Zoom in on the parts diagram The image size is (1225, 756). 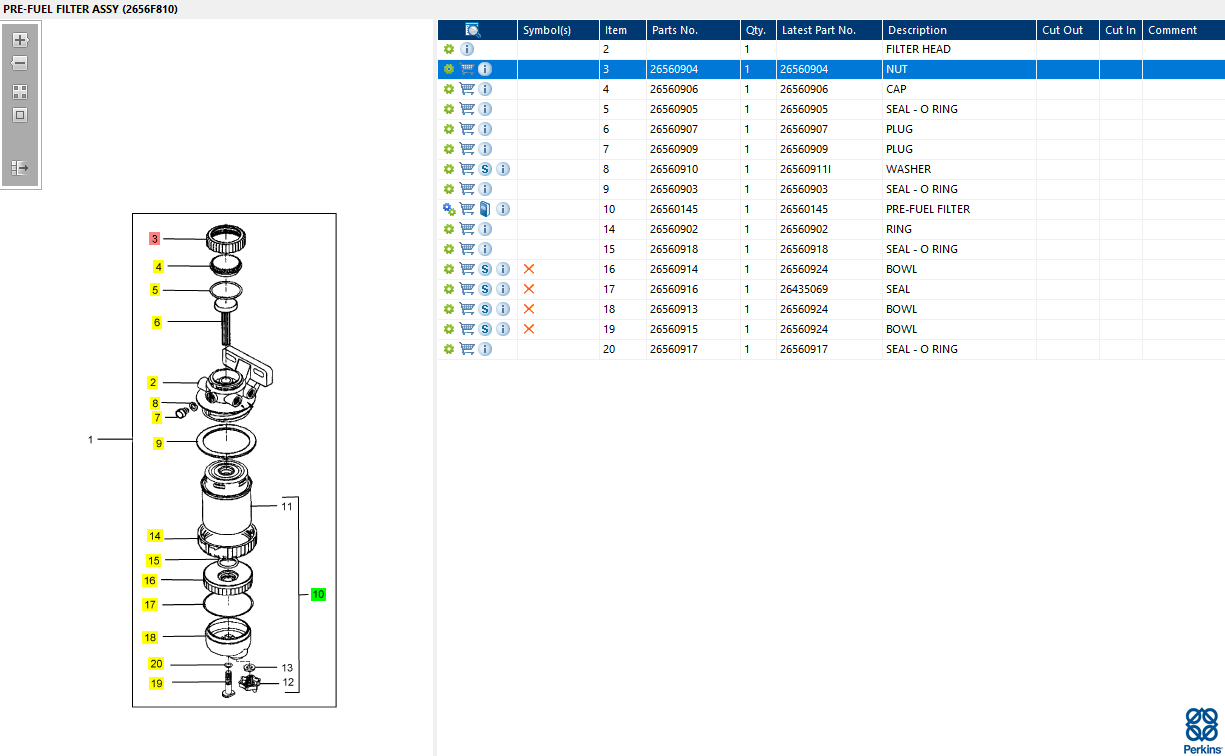20,40
